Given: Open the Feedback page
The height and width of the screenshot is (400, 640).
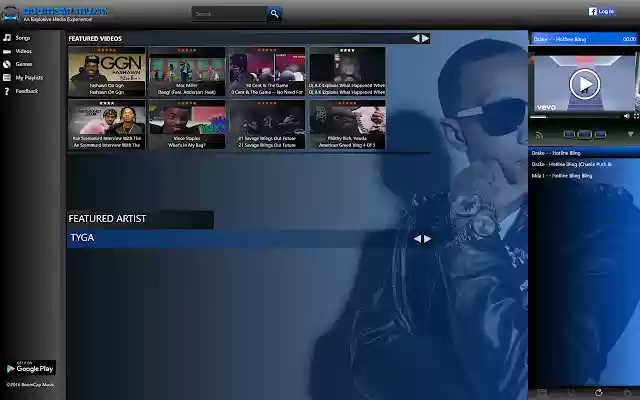Looking at the screenshot, I should 27,91.
